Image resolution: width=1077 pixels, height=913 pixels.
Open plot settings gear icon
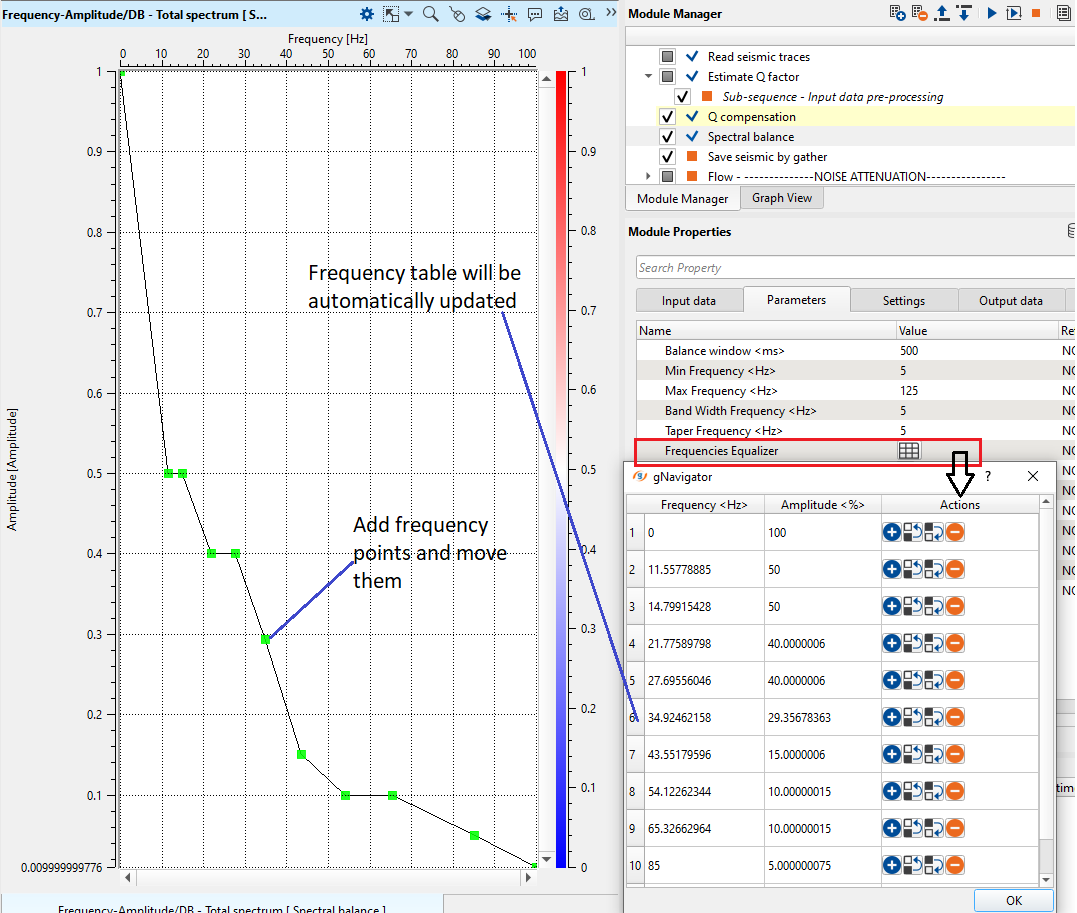click(x=367, y=14)
